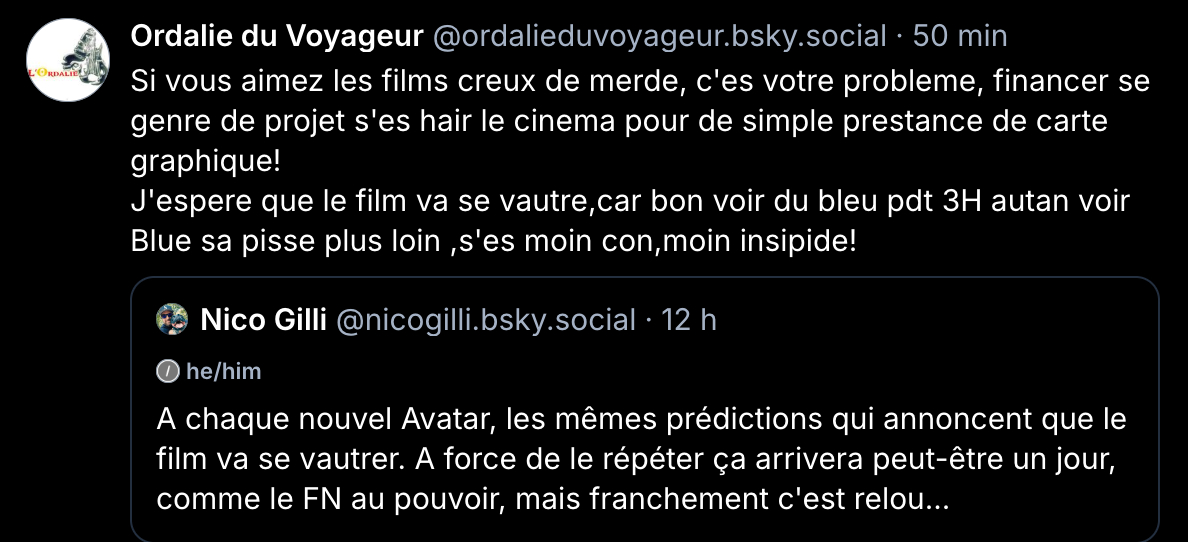Visit the @ordalieduvoyageur.bsky.social handle

(x=659, y=37)
